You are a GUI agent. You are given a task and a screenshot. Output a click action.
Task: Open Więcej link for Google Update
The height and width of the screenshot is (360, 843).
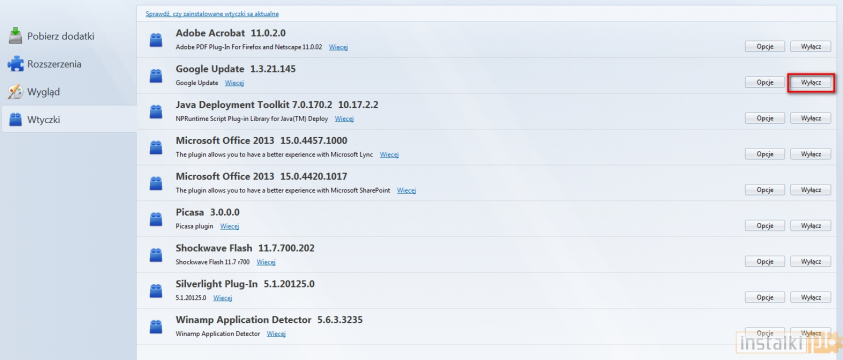point(234,83)
